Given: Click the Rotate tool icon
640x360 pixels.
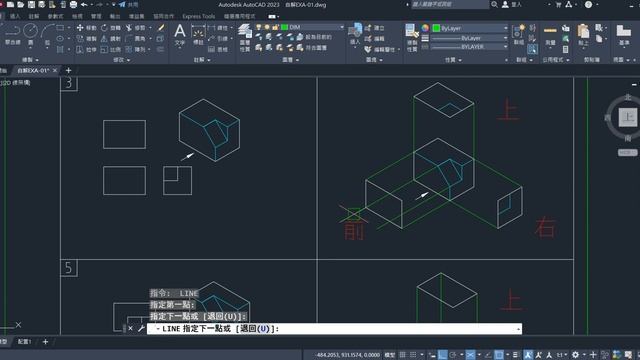Looking at the screenshot, I should 104,28.
